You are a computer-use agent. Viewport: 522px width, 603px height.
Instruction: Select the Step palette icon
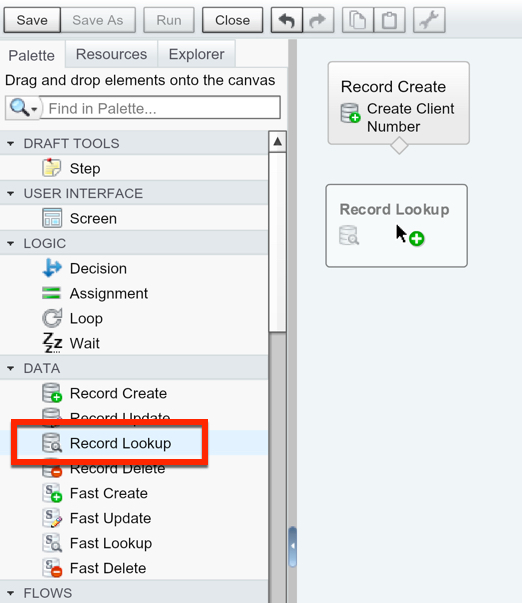pyautogui.click(x=52, y=168)
